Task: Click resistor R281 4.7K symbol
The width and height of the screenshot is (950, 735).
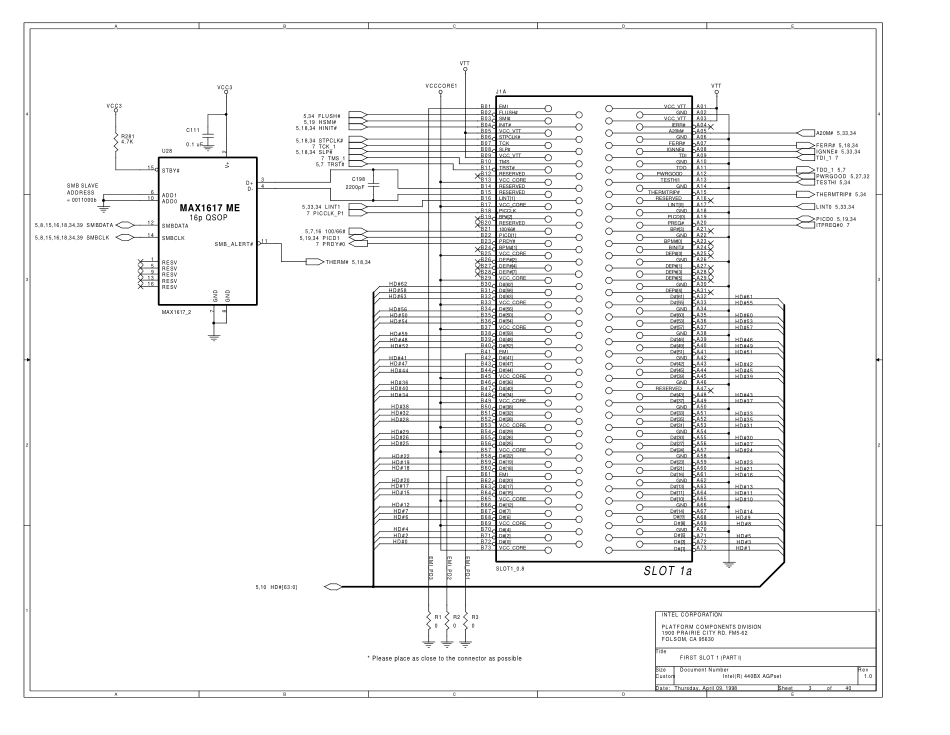Action: [116, 139]
